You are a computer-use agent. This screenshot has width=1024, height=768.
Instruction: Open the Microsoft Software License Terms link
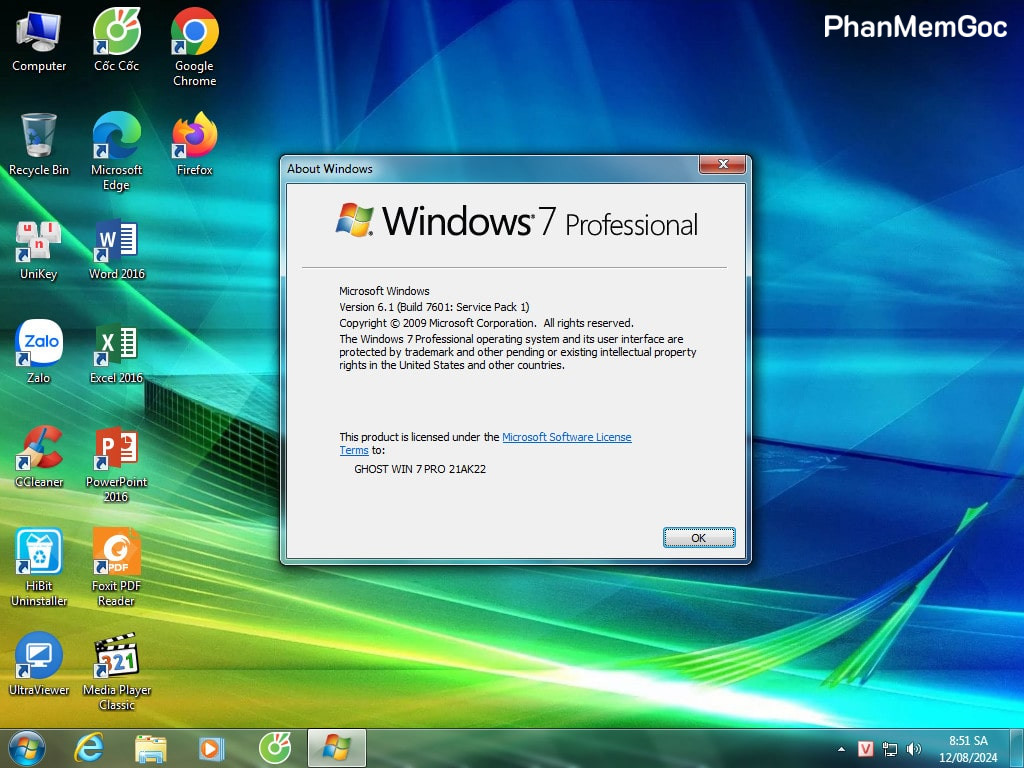pyautogui.click(x=566, y=437)
